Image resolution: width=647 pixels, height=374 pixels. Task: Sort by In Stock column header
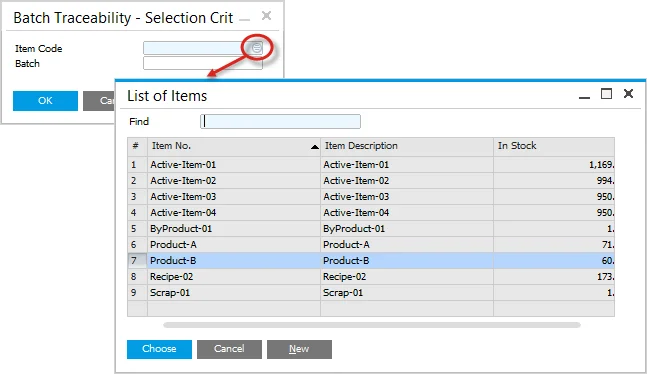[554, 146]
